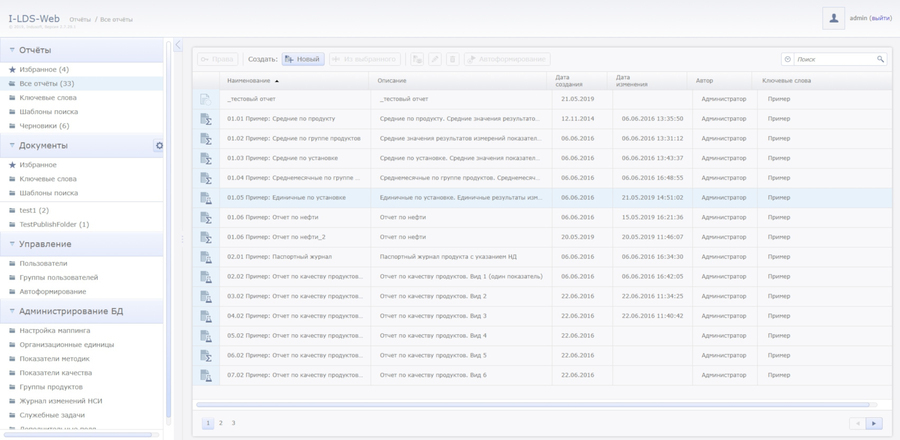Viewport: 900px width, 440px height.
Task: Open Избранное (4) under Отчёты
Action: 44,69
